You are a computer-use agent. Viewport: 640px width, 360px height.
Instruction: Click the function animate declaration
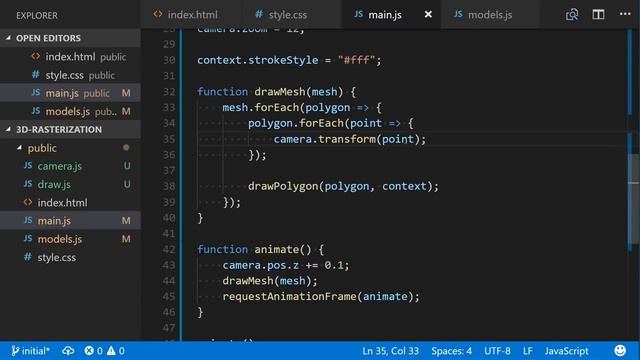(x=260, y=249)
